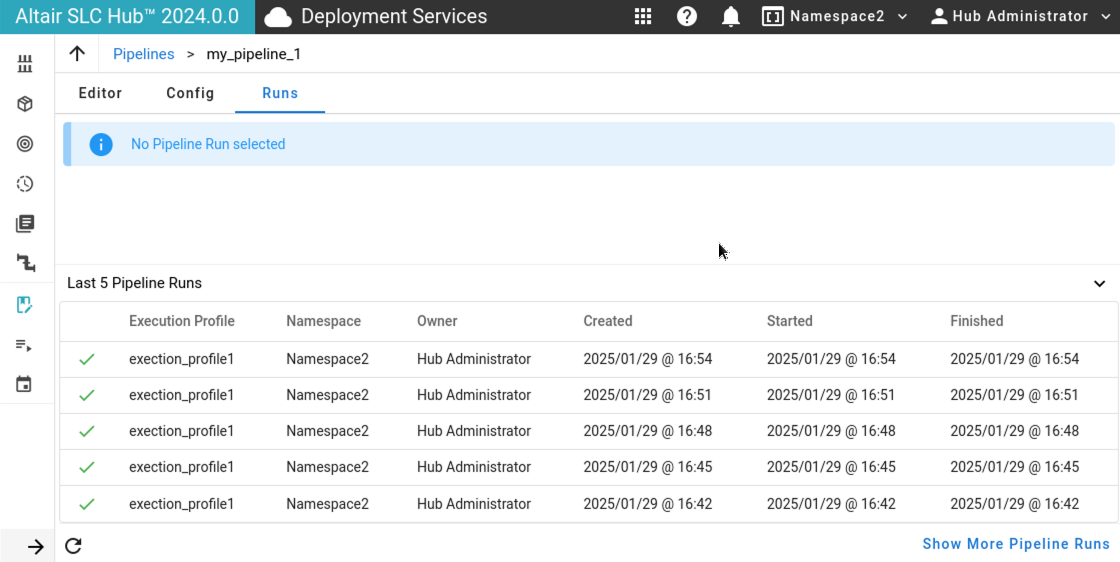
Task: Click the sidebar library stack icon
Action: coord(25,224)
